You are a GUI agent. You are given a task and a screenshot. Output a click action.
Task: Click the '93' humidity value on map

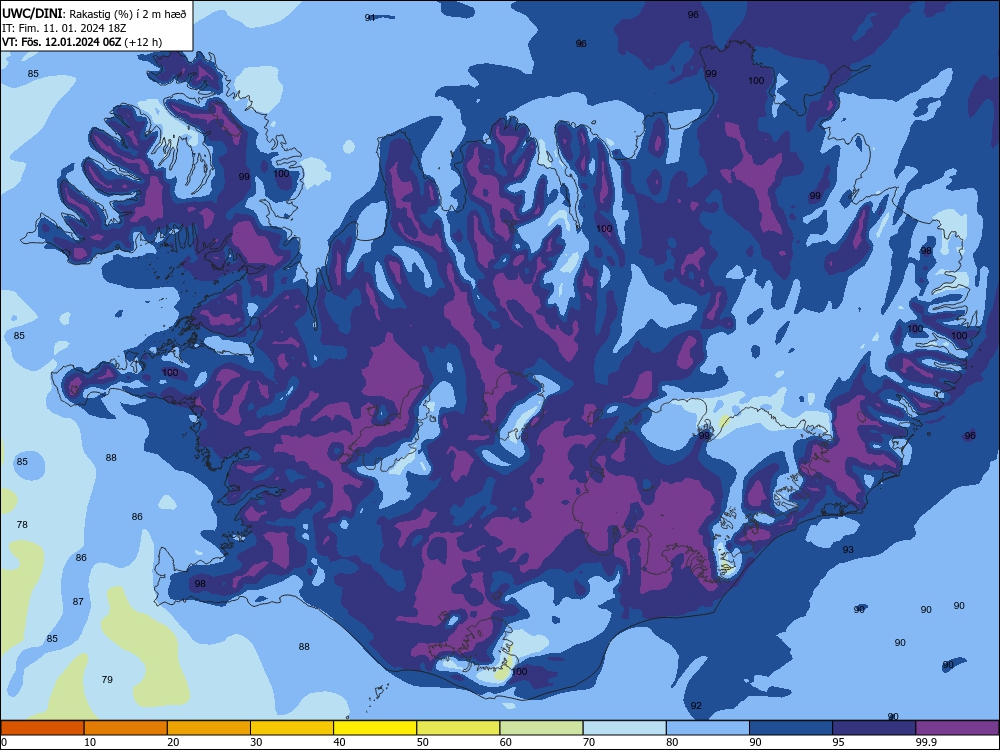click(x=848, y=549)
